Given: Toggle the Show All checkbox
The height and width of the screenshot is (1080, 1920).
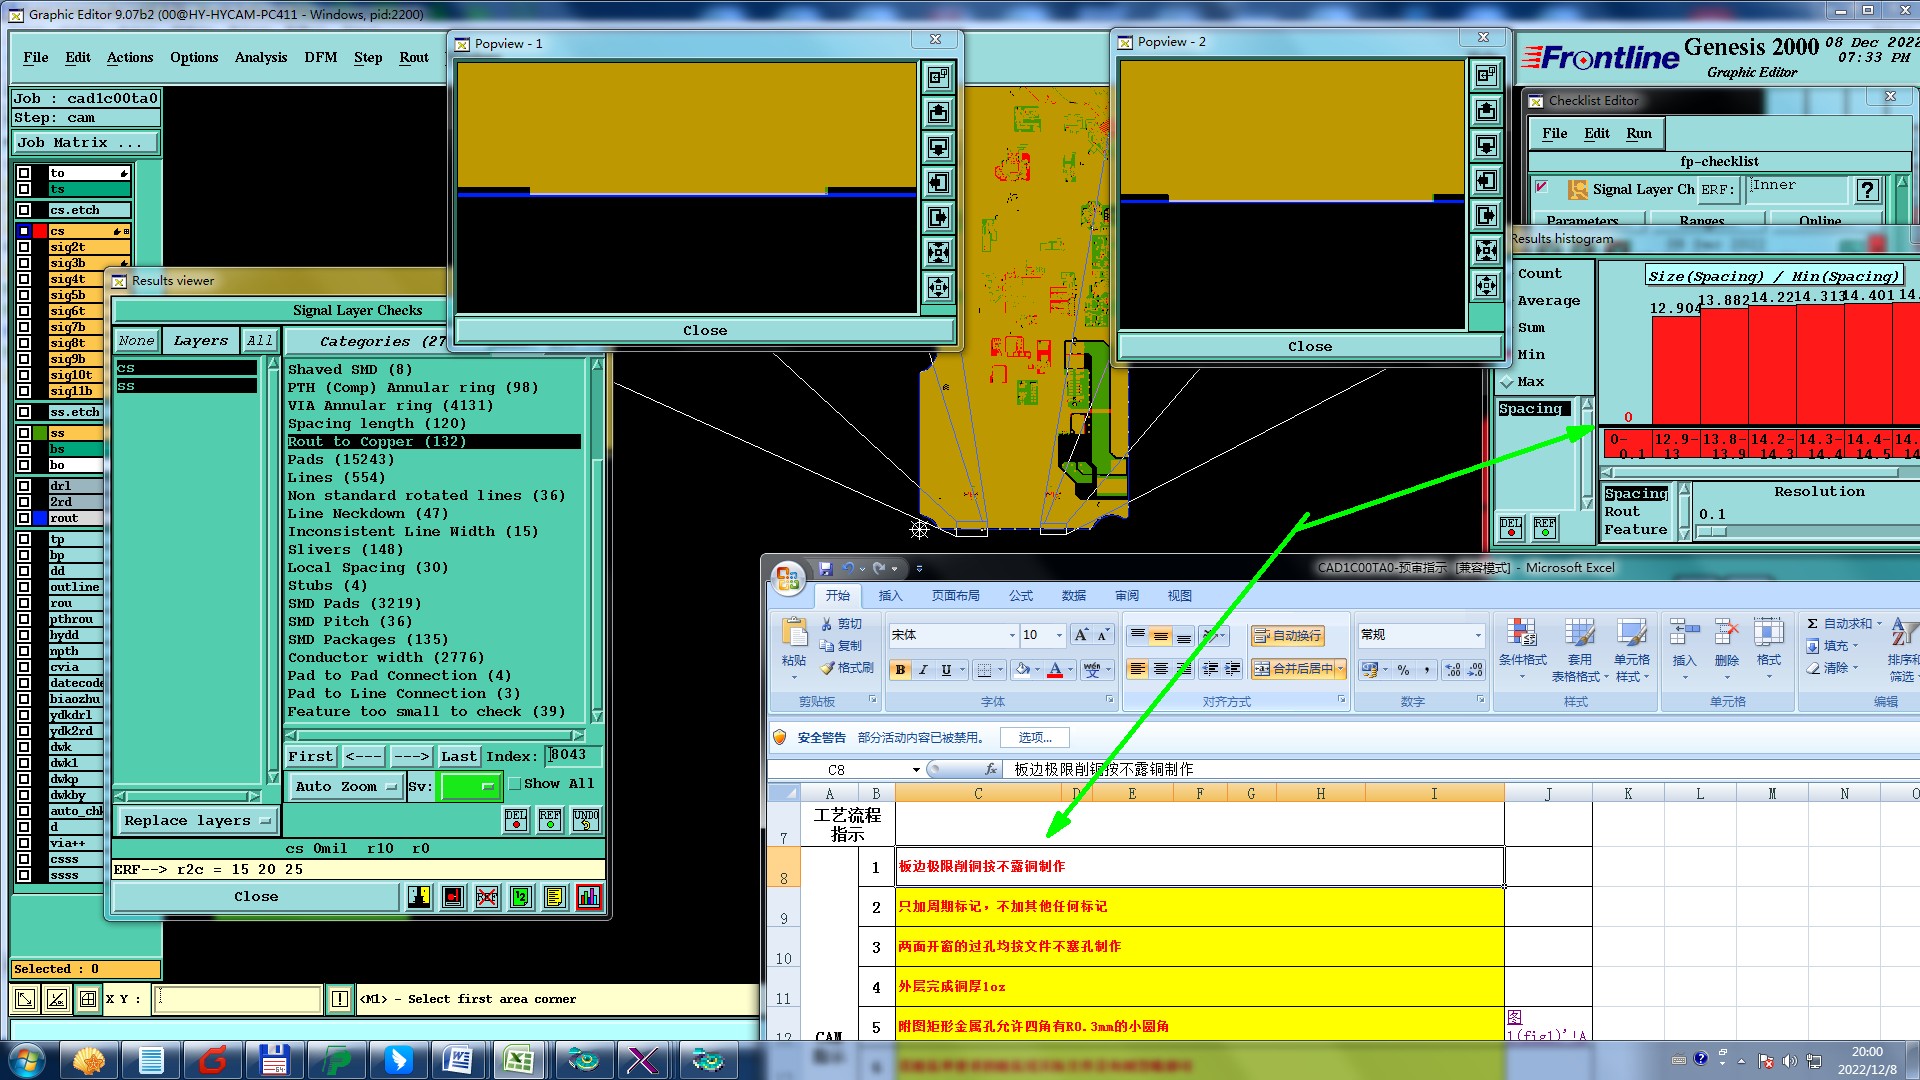Looking at the screenshot, I should (x=515, y=784).
